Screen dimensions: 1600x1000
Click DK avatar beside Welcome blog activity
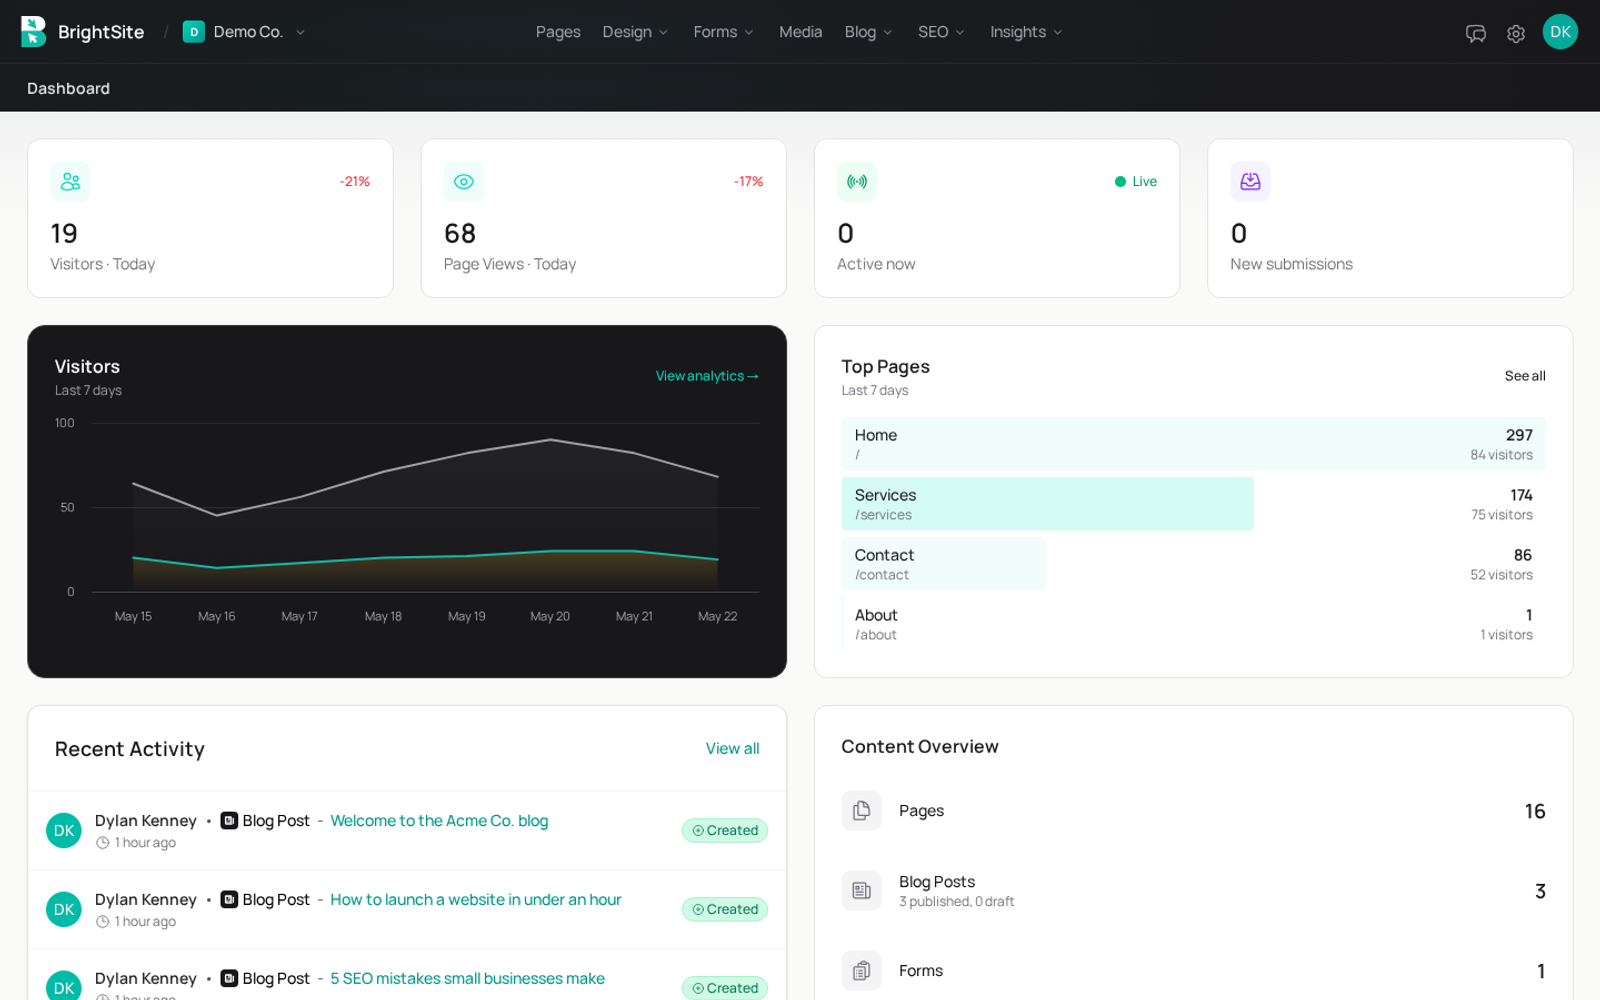tap(64, 830)
